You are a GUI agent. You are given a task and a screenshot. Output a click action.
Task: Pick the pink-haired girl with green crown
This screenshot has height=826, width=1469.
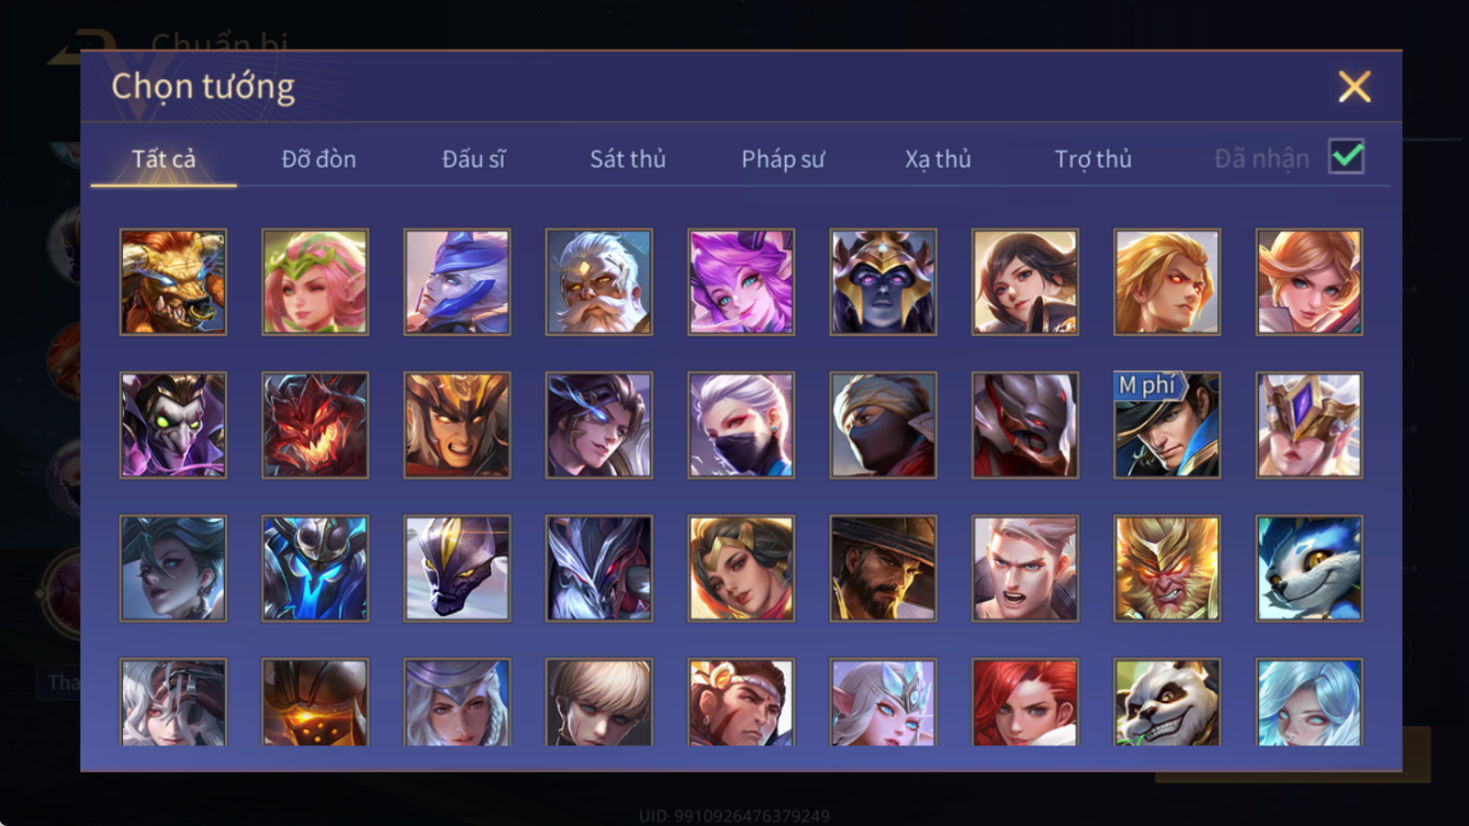pyautogui.click(x=315, y=282)
